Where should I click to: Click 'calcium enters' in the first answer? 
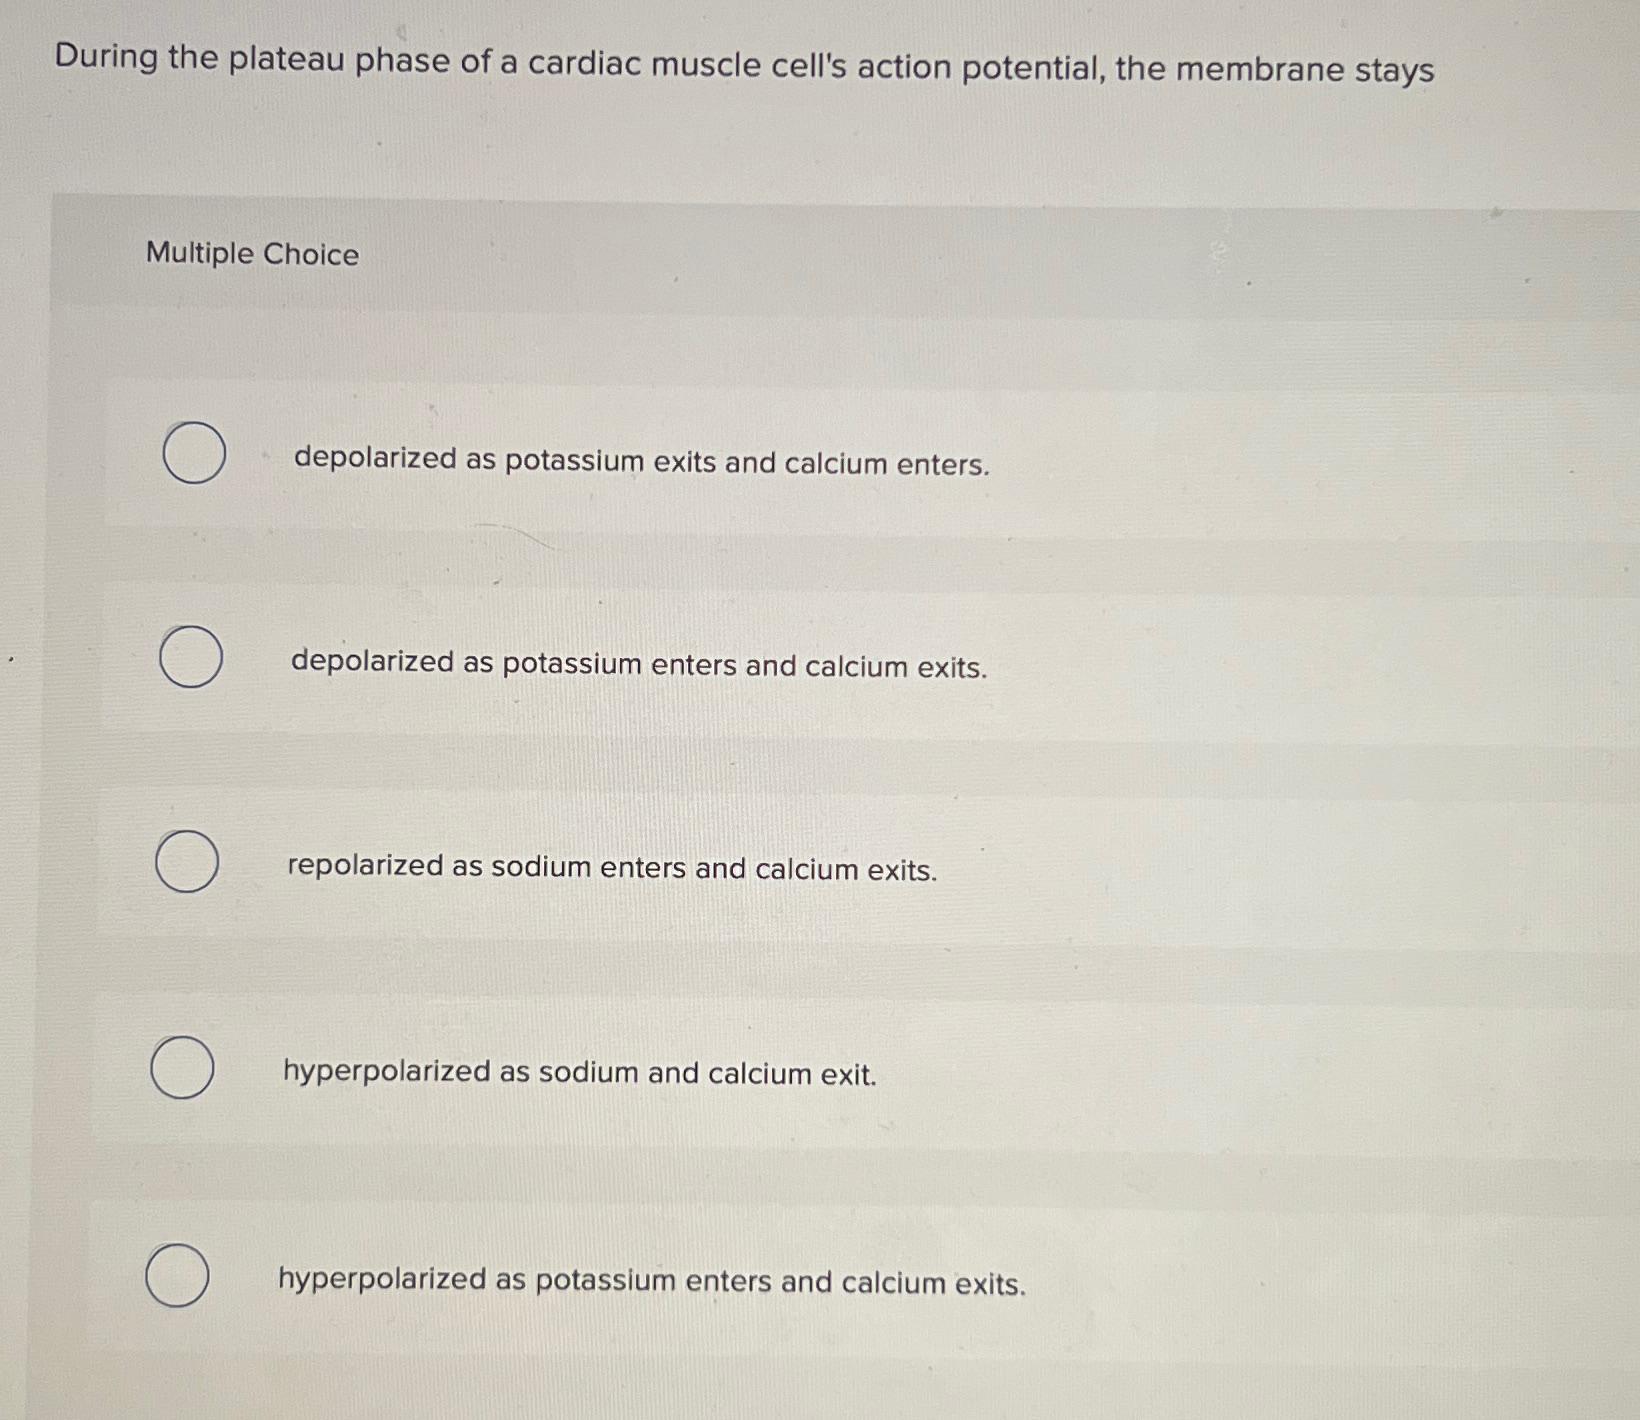[887, 465]
